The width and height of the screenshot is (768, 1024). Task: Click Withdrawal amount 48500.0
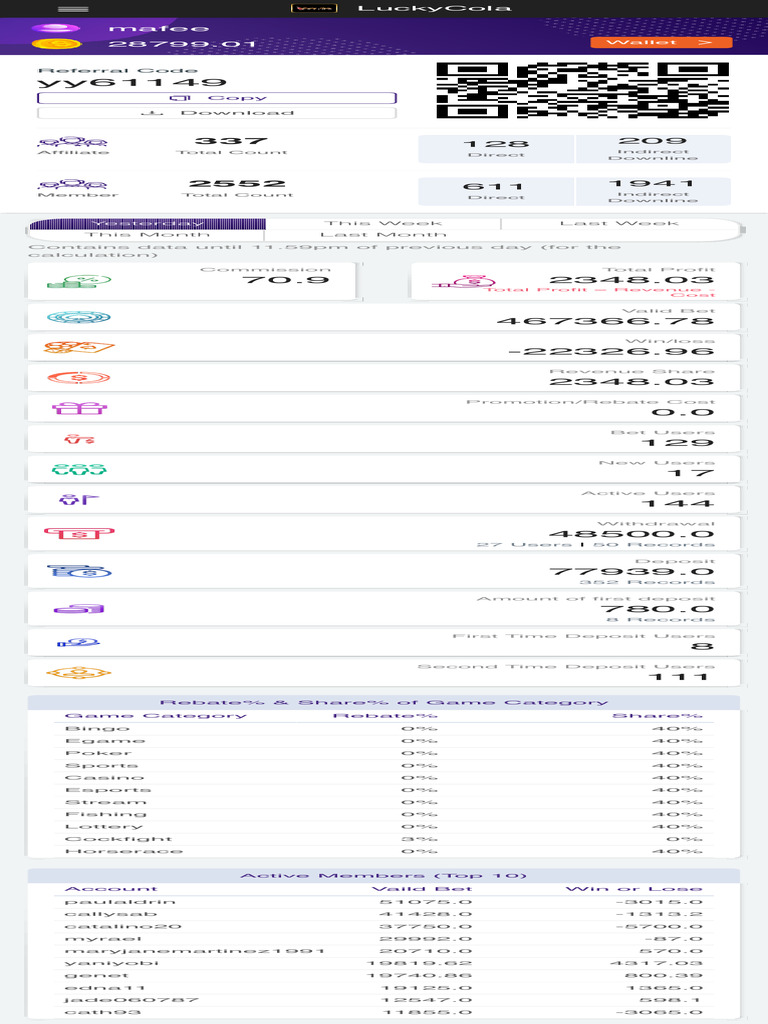click(x=631, y=534)
